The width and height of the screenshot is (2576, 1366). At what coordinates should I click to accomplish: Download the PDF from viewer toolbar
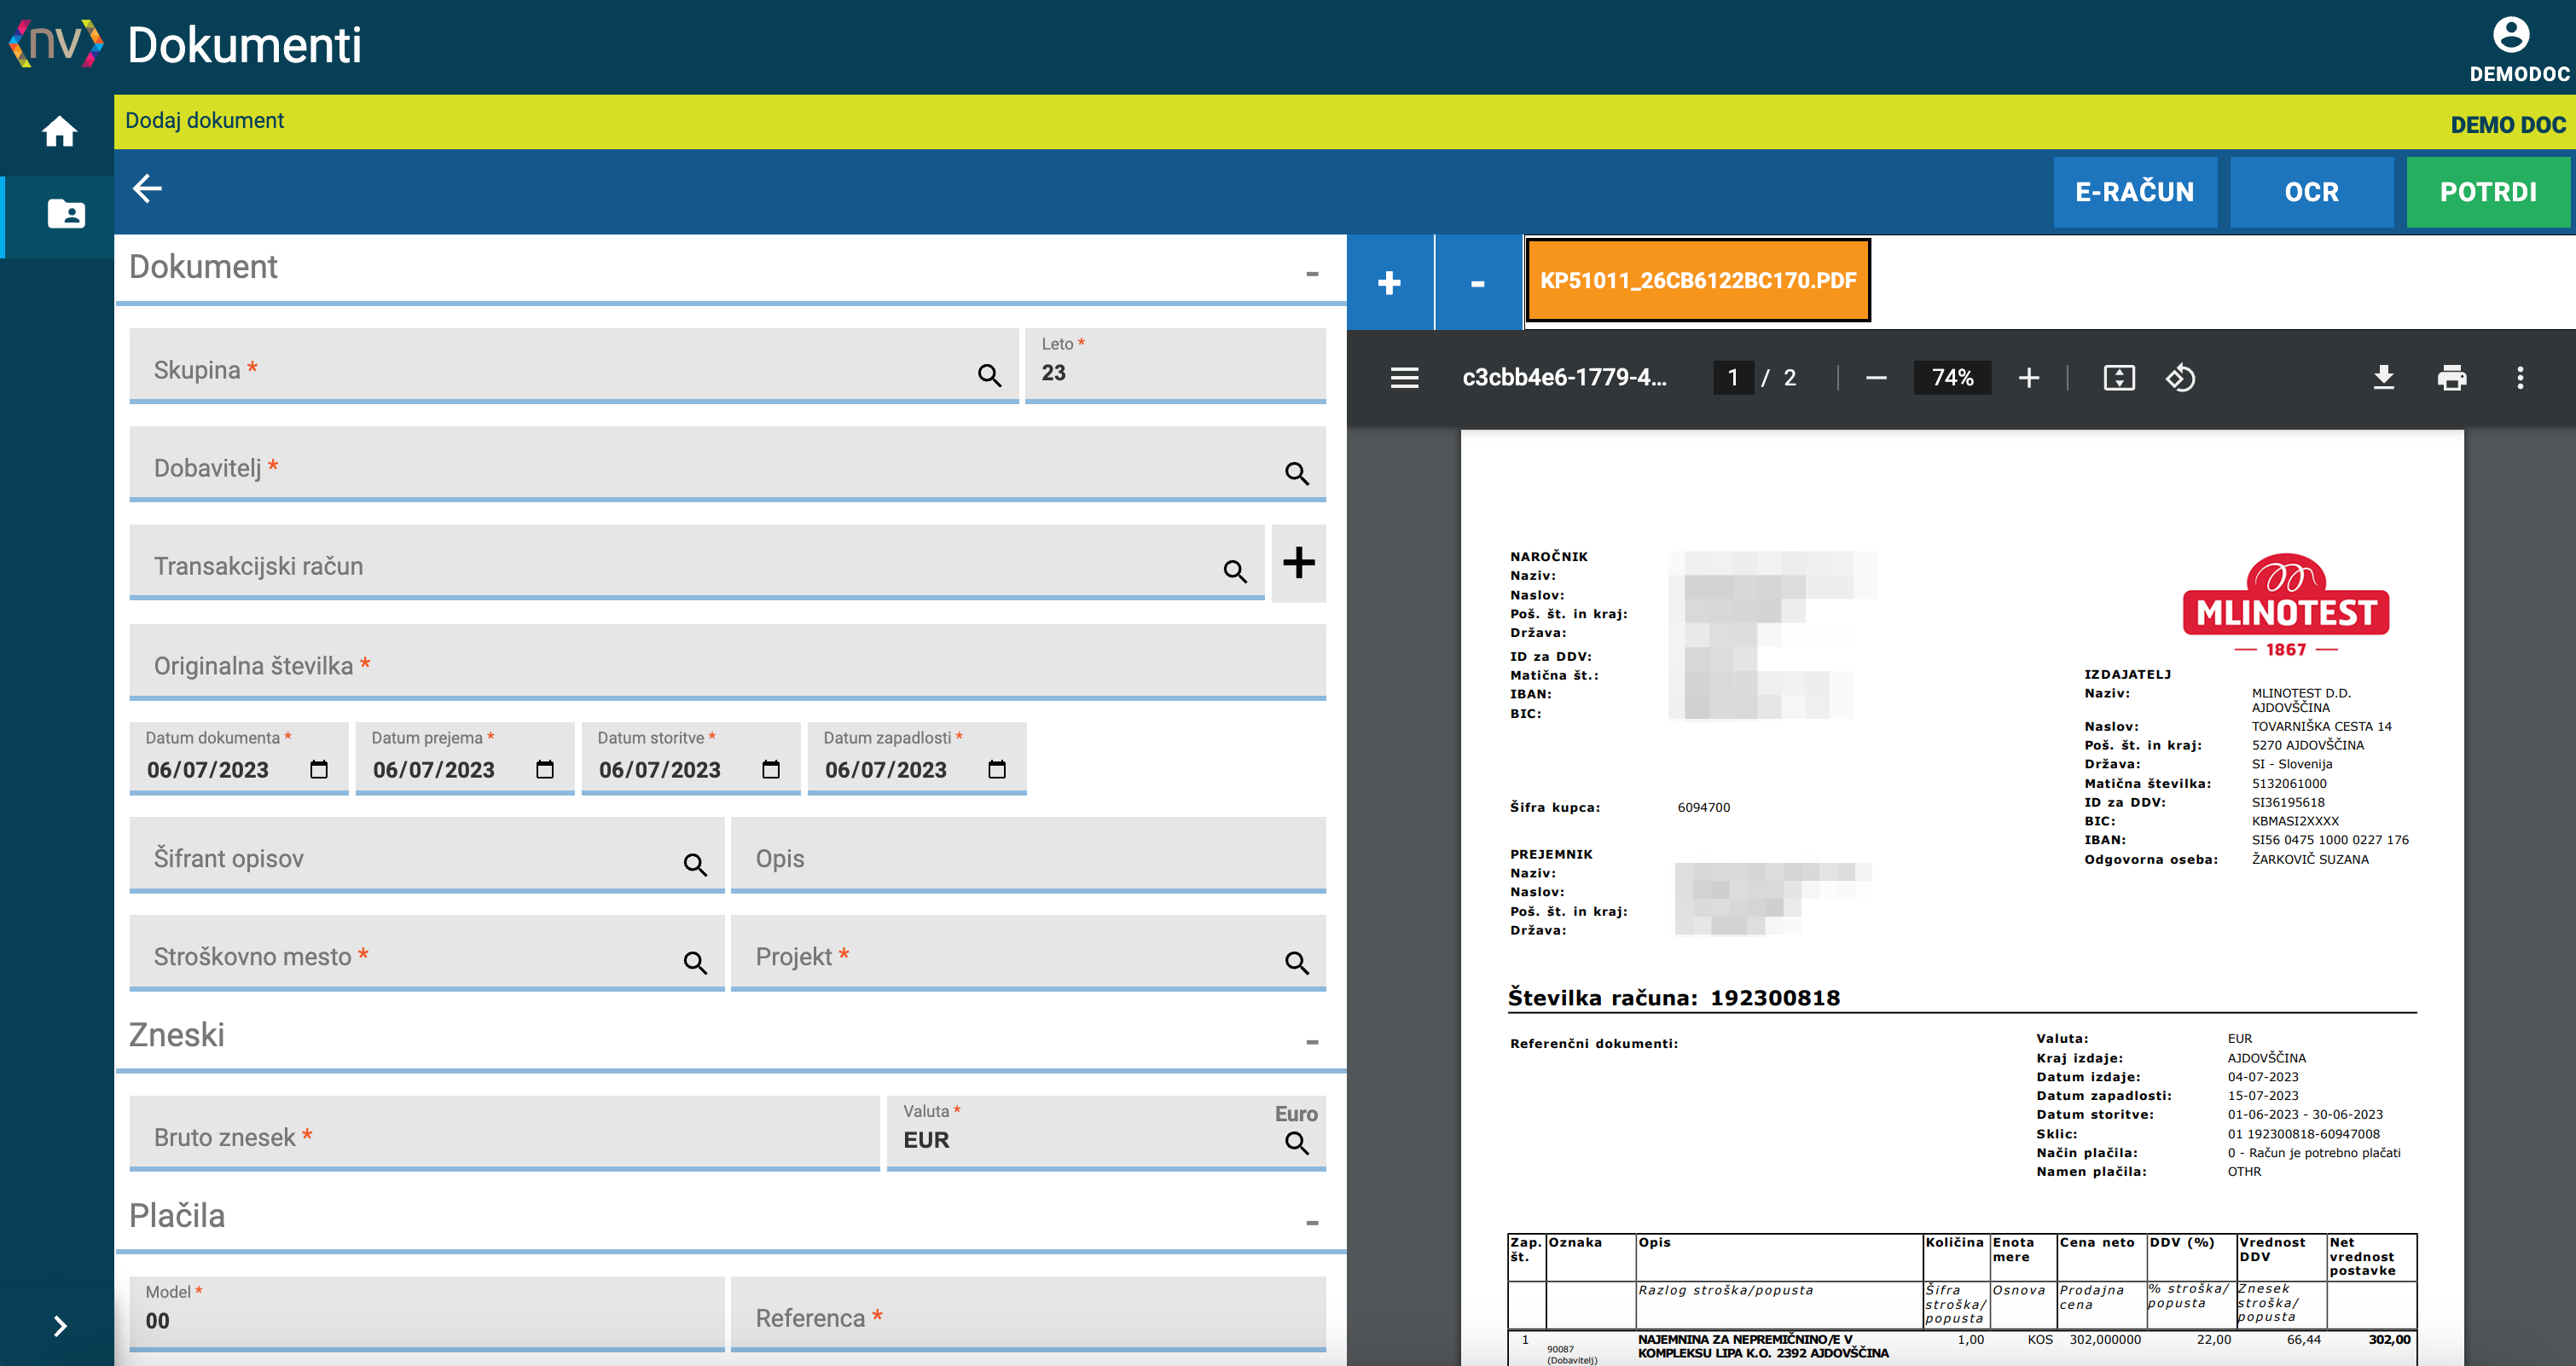2383,378
